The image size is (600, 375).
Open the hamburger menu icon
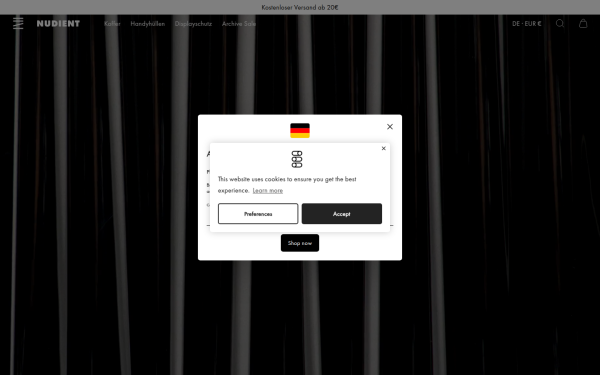tap(18, 23)
